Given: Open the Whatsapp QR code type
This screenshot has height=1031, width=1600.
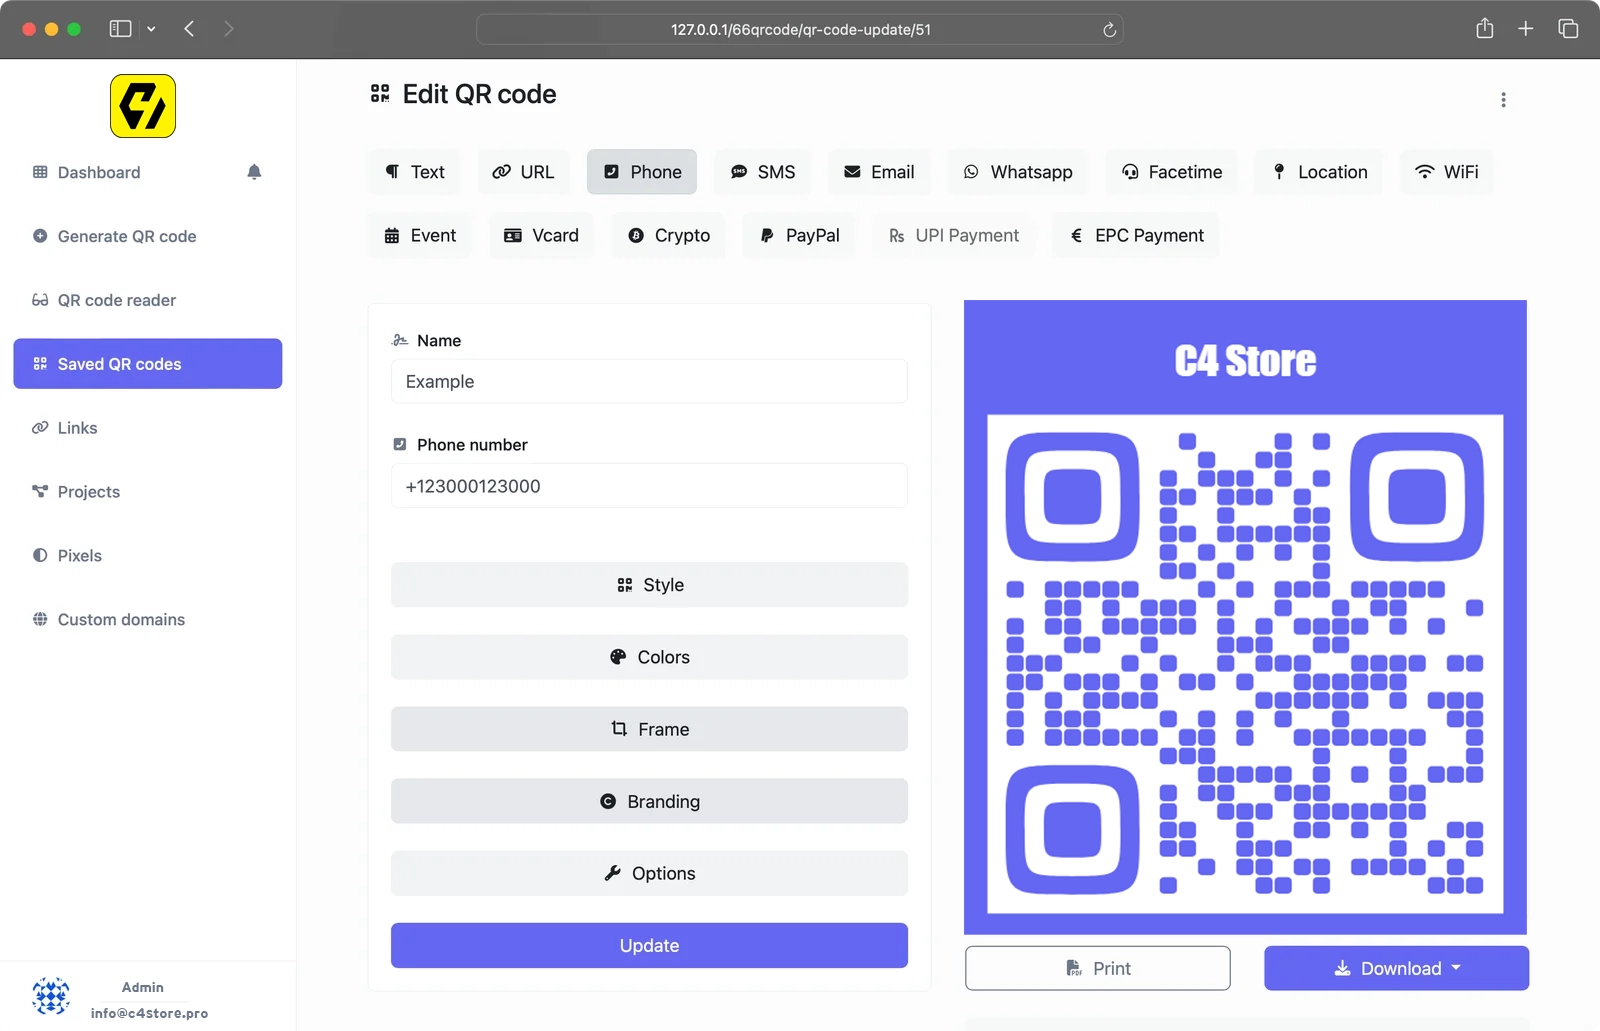Looking at the screenshot, I should 1018,172.
